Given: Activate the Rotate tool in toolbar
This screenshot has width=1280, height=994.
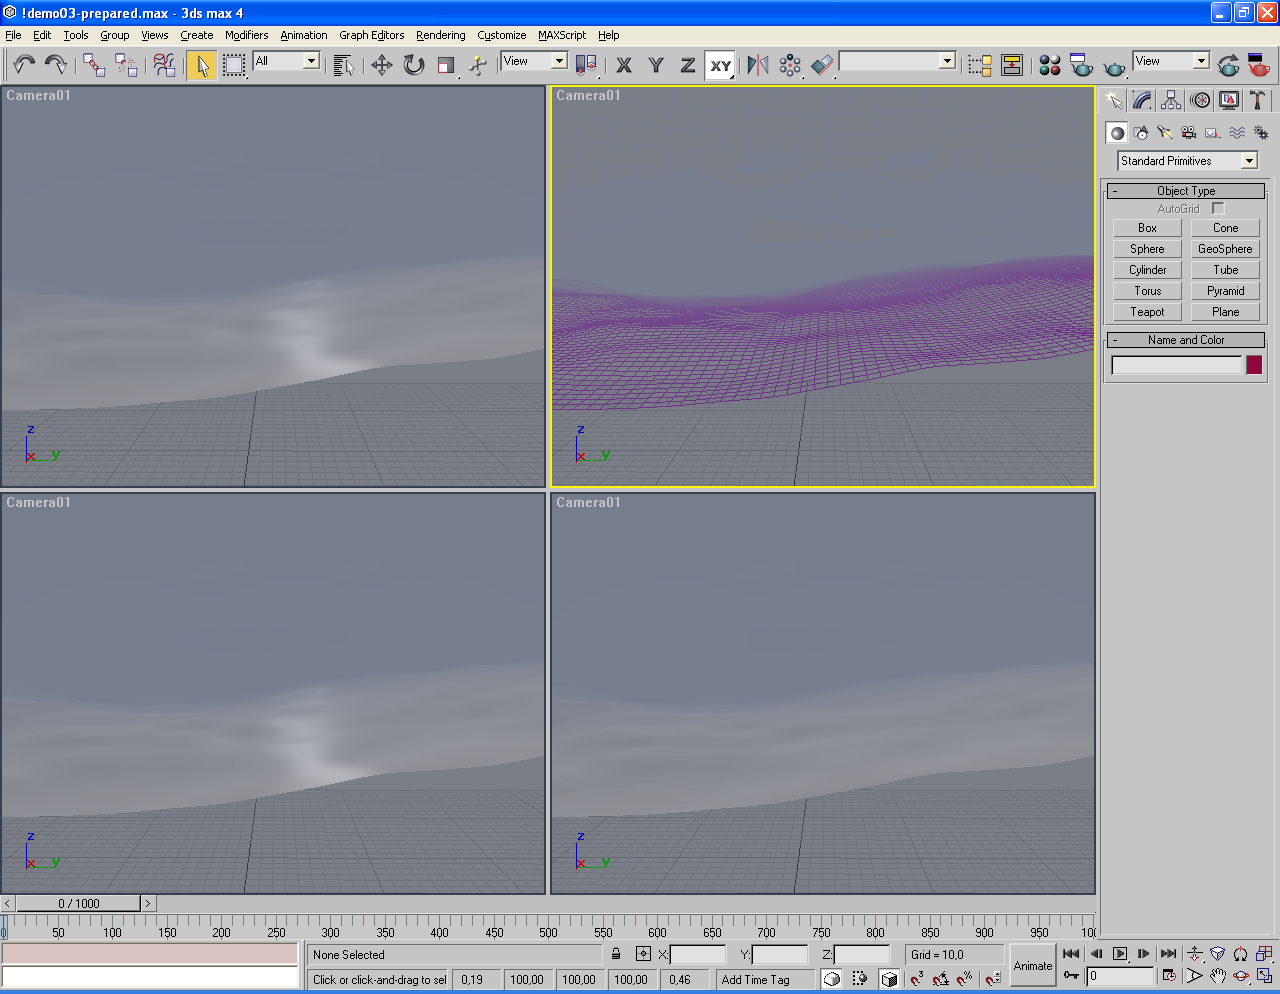Looking at the screenshot, I should (x=413, y=65).
